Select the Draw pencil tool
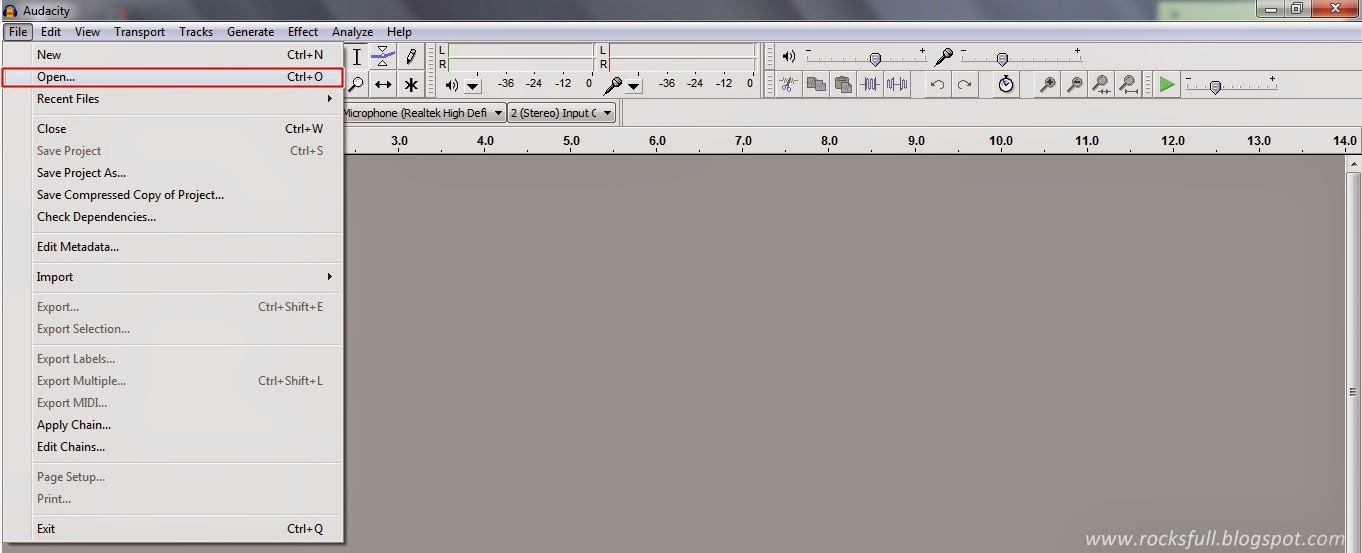The height and width of the screenshot is (553, 1362). point(410,57)
